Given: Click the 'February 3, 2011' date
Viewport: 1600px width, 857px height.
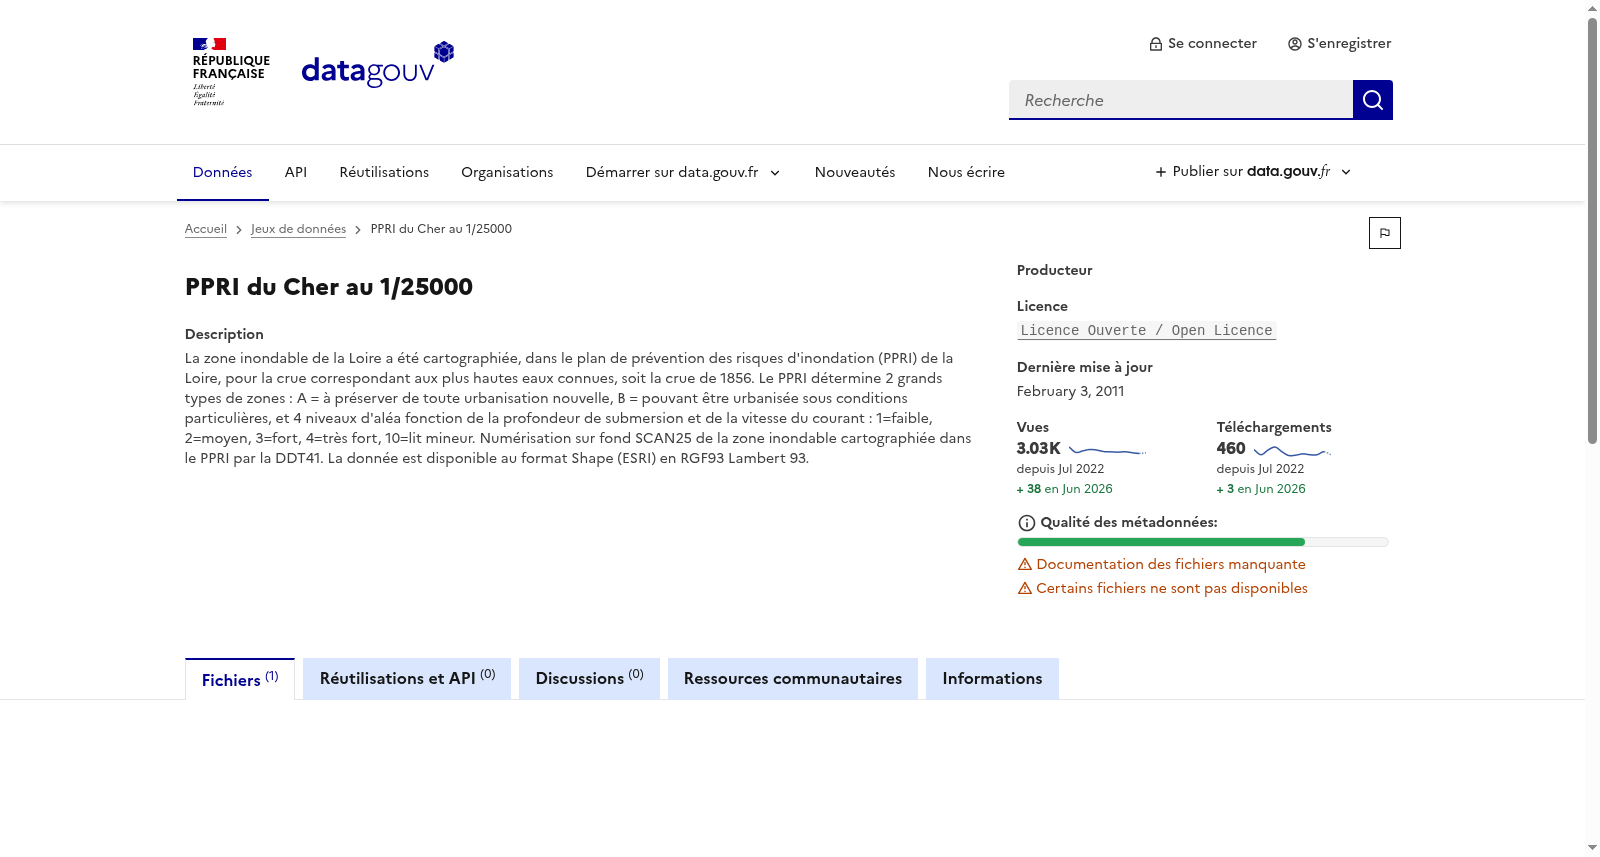Looking at the screenshot, I should click(1071, 391).
